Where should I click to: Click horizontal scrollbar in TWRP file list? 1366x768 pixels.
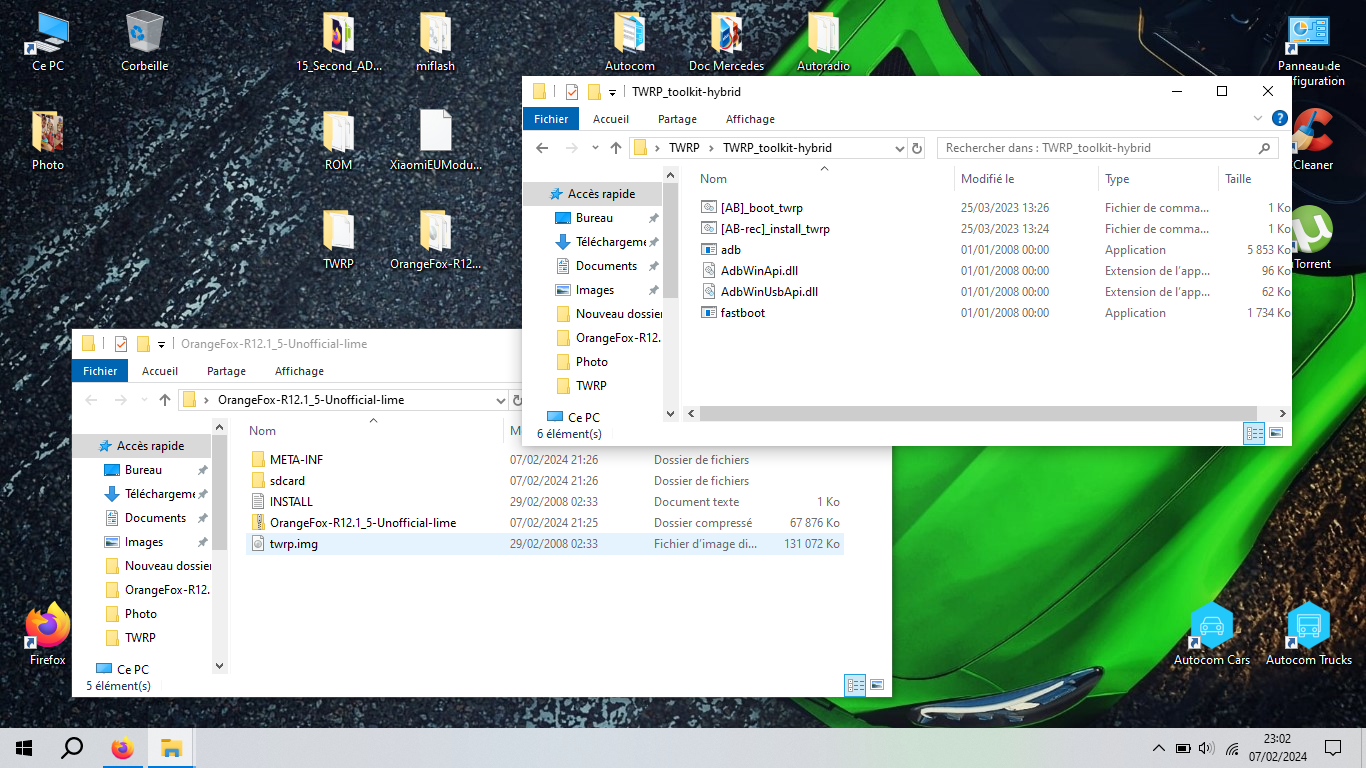[x=978, y=413]
